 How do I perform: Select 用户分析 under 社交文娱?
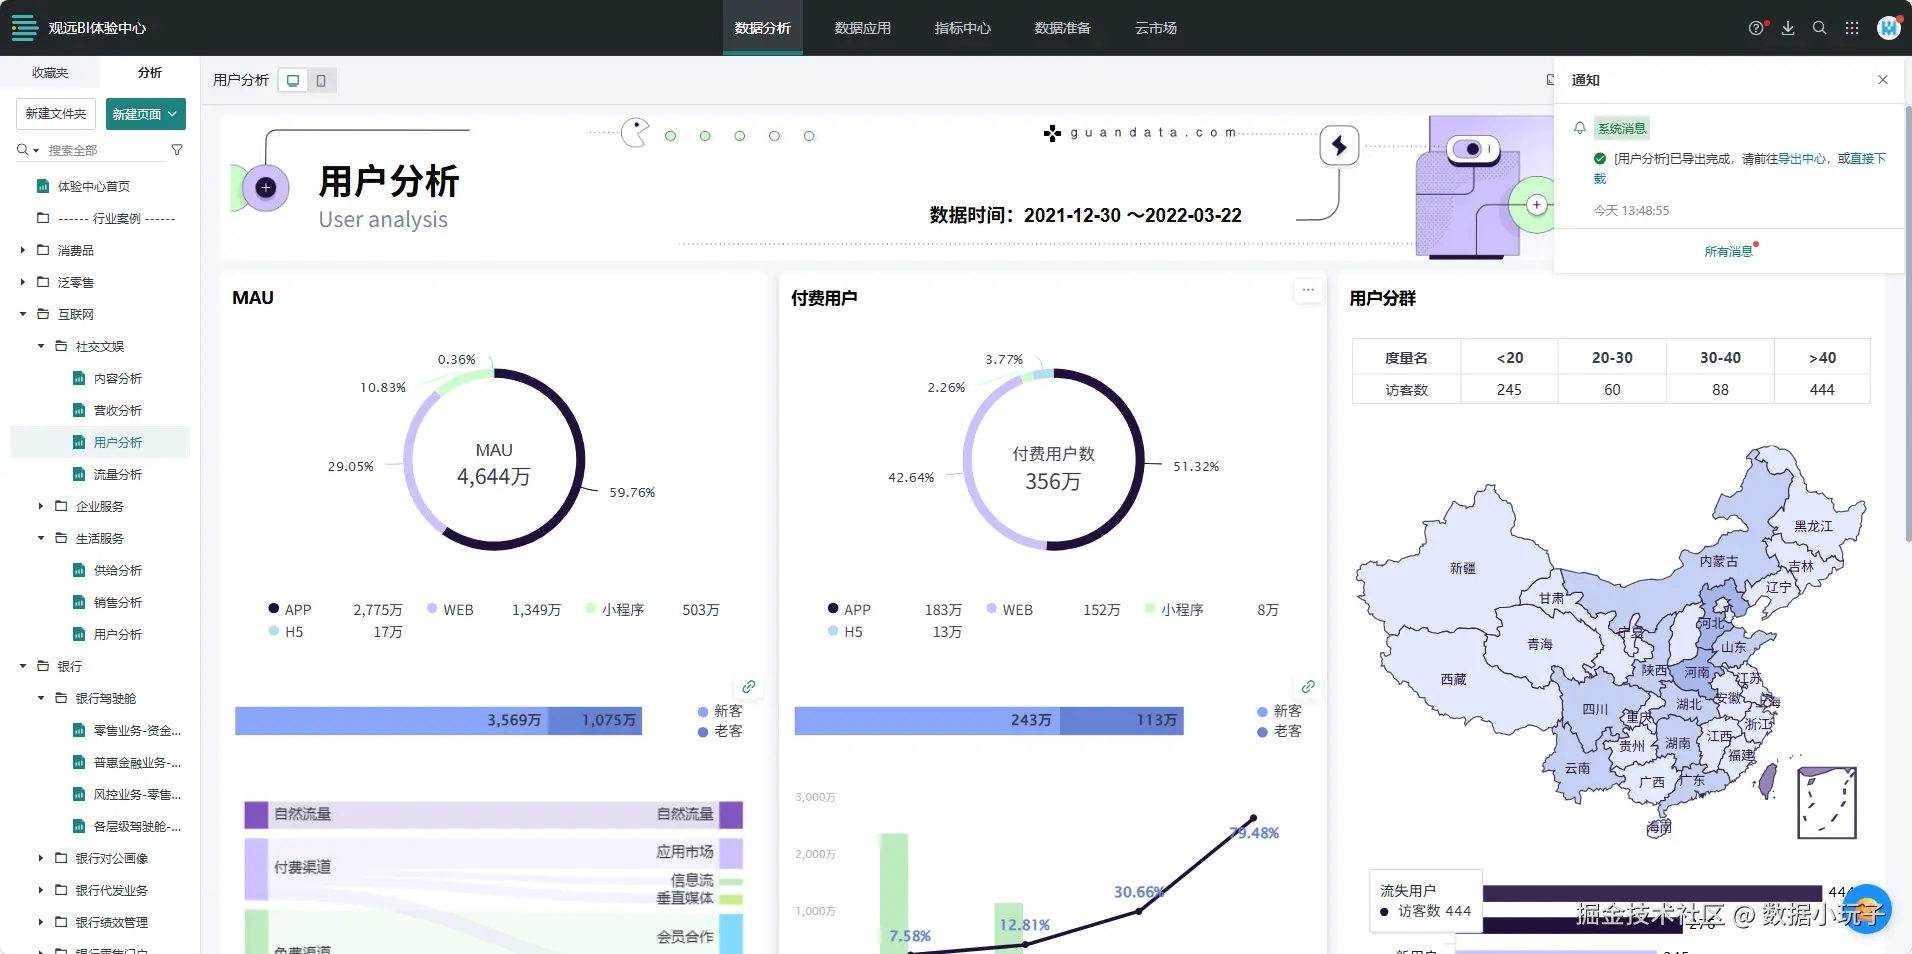(100, 442)
